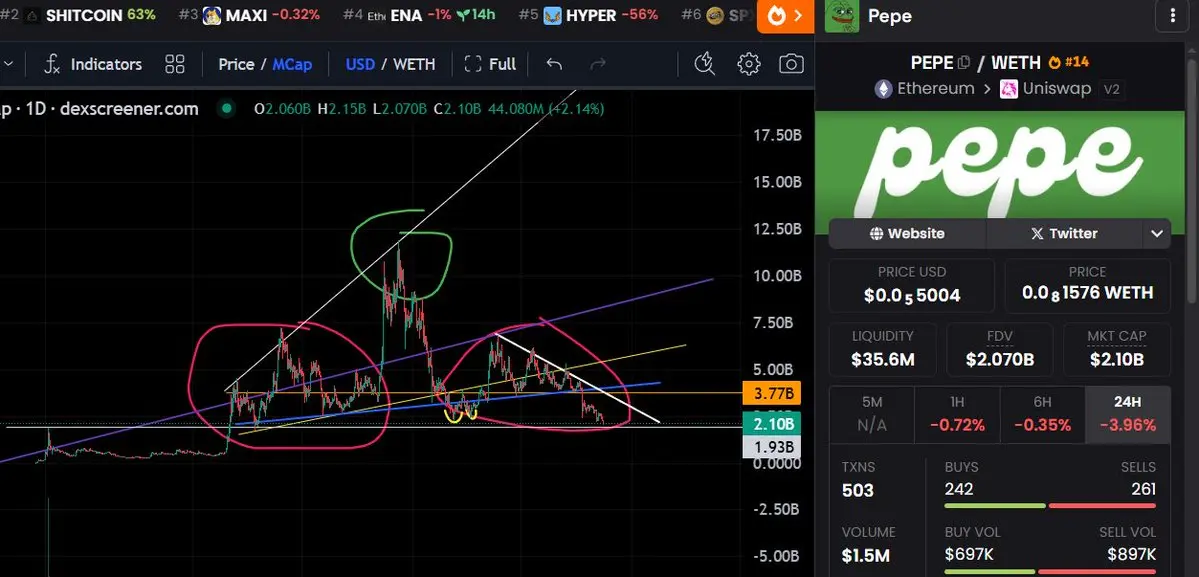The image size is (1199, 577).
Task: Click the buy vol versus sell vol bar
Action: click(x=1051, y=571)
